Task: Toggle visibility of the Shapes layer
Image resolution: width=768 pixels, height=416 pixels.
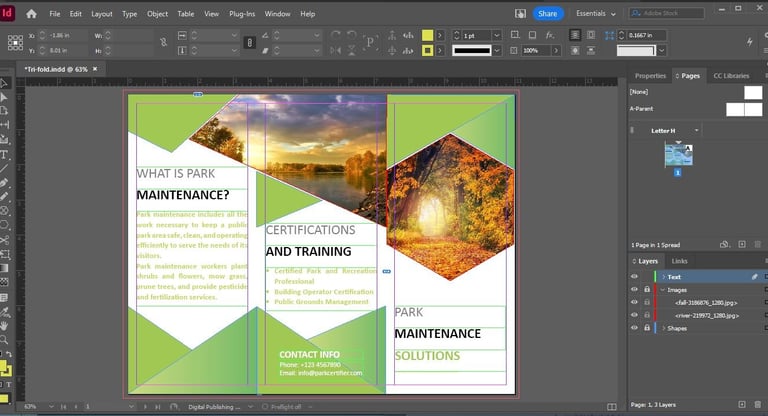Action: pyautogui.click(x=634, y=327)
